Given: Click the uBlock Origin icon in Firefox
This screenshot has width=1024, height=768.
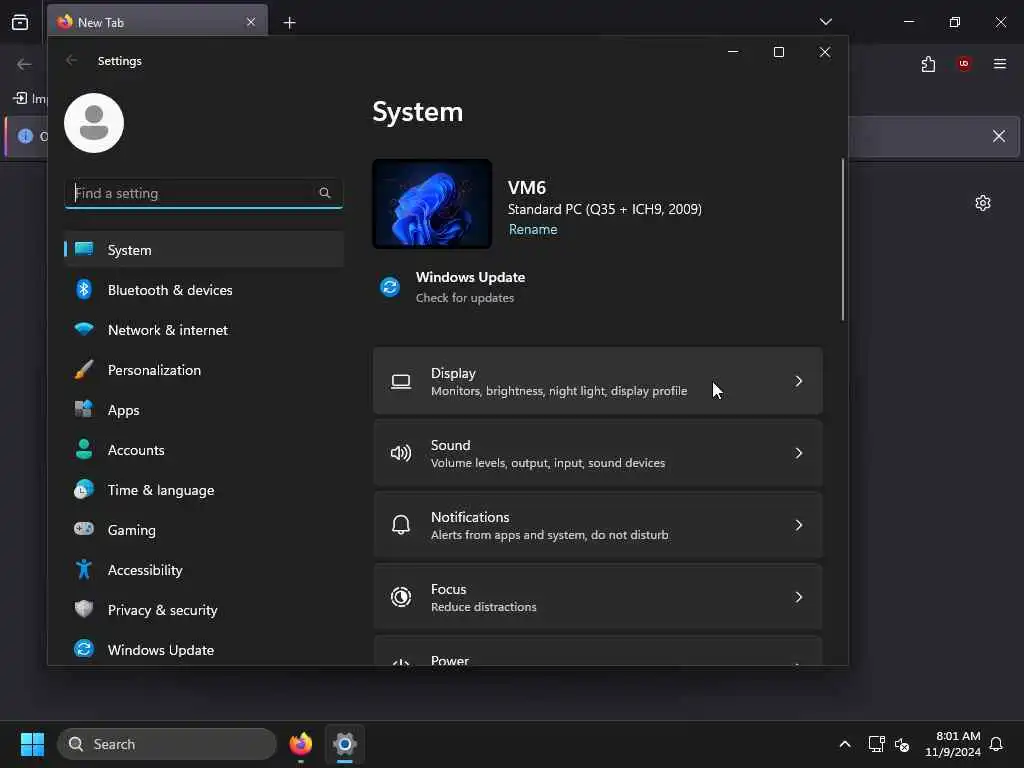Looking at the screenshot, I should [x=964, y=63].
